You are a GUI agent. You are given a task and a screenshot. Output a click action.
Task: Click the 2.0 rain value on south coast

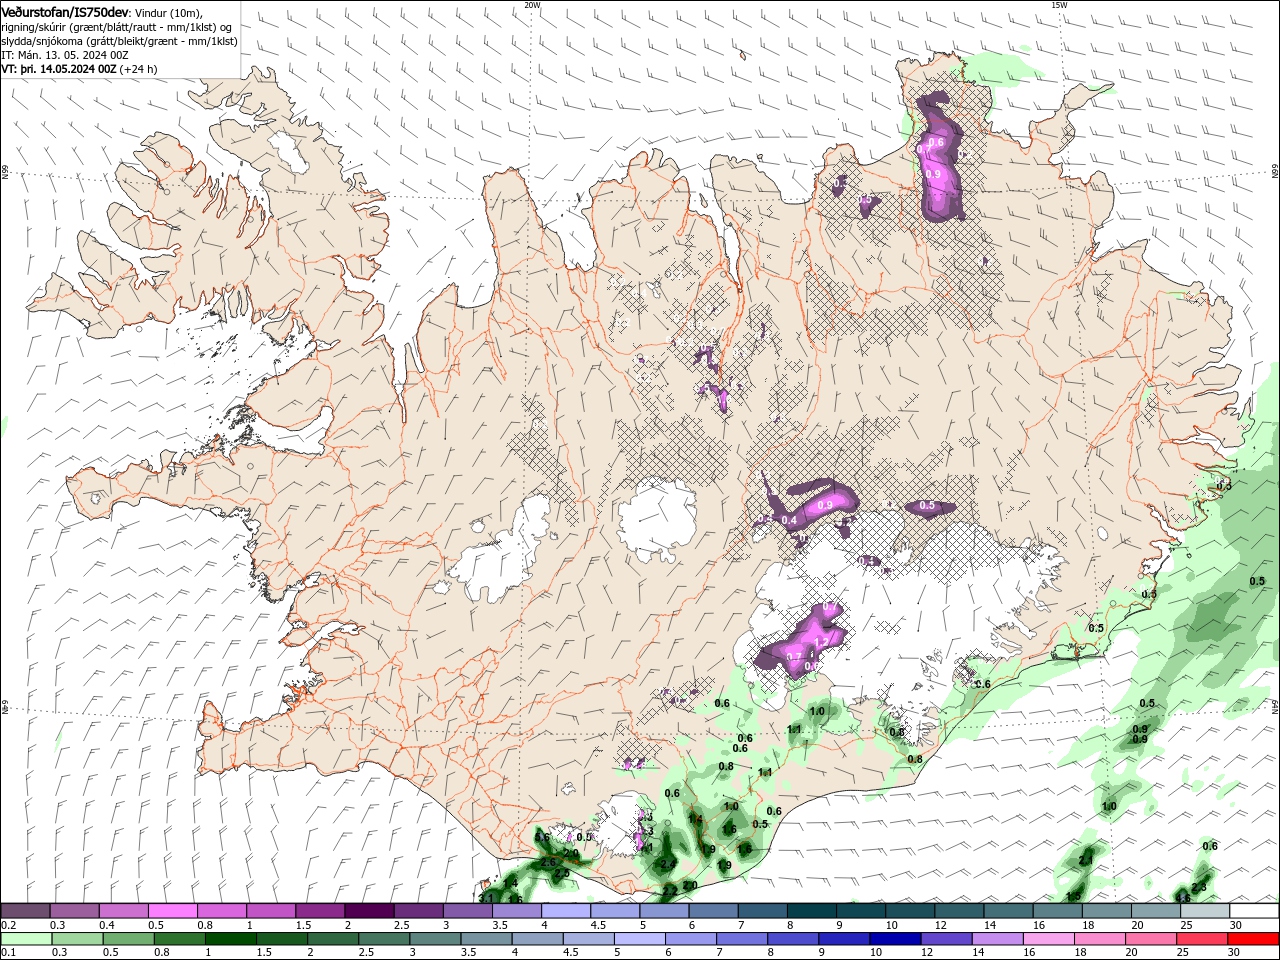(690, 885)
